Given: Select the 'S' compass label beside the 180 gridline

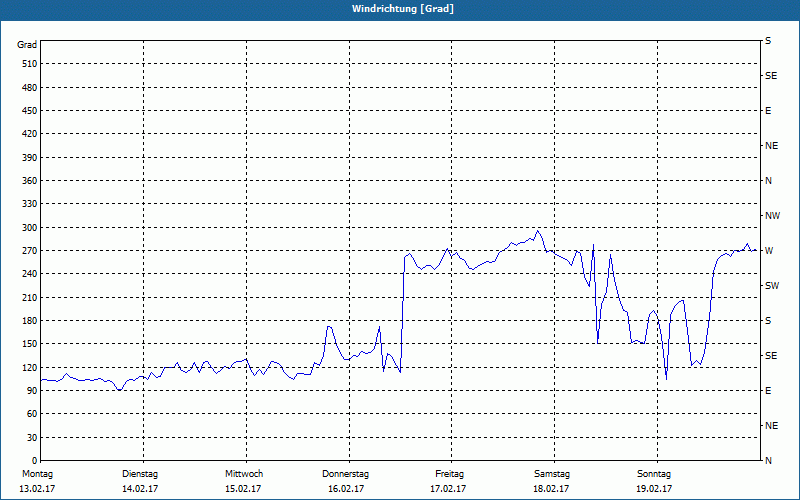Looking at the screenshot, I should (768, 321).
